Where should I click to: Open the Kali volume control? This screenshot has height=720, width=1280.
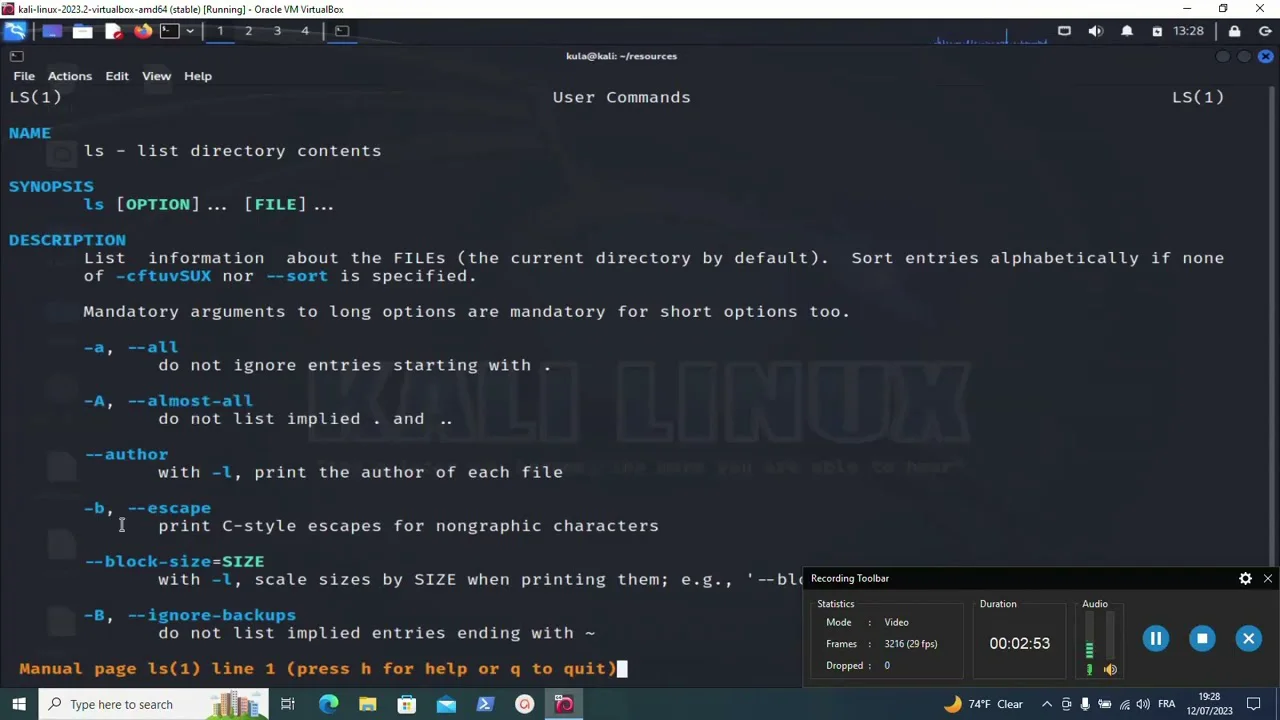click(x=1096, y=31)
